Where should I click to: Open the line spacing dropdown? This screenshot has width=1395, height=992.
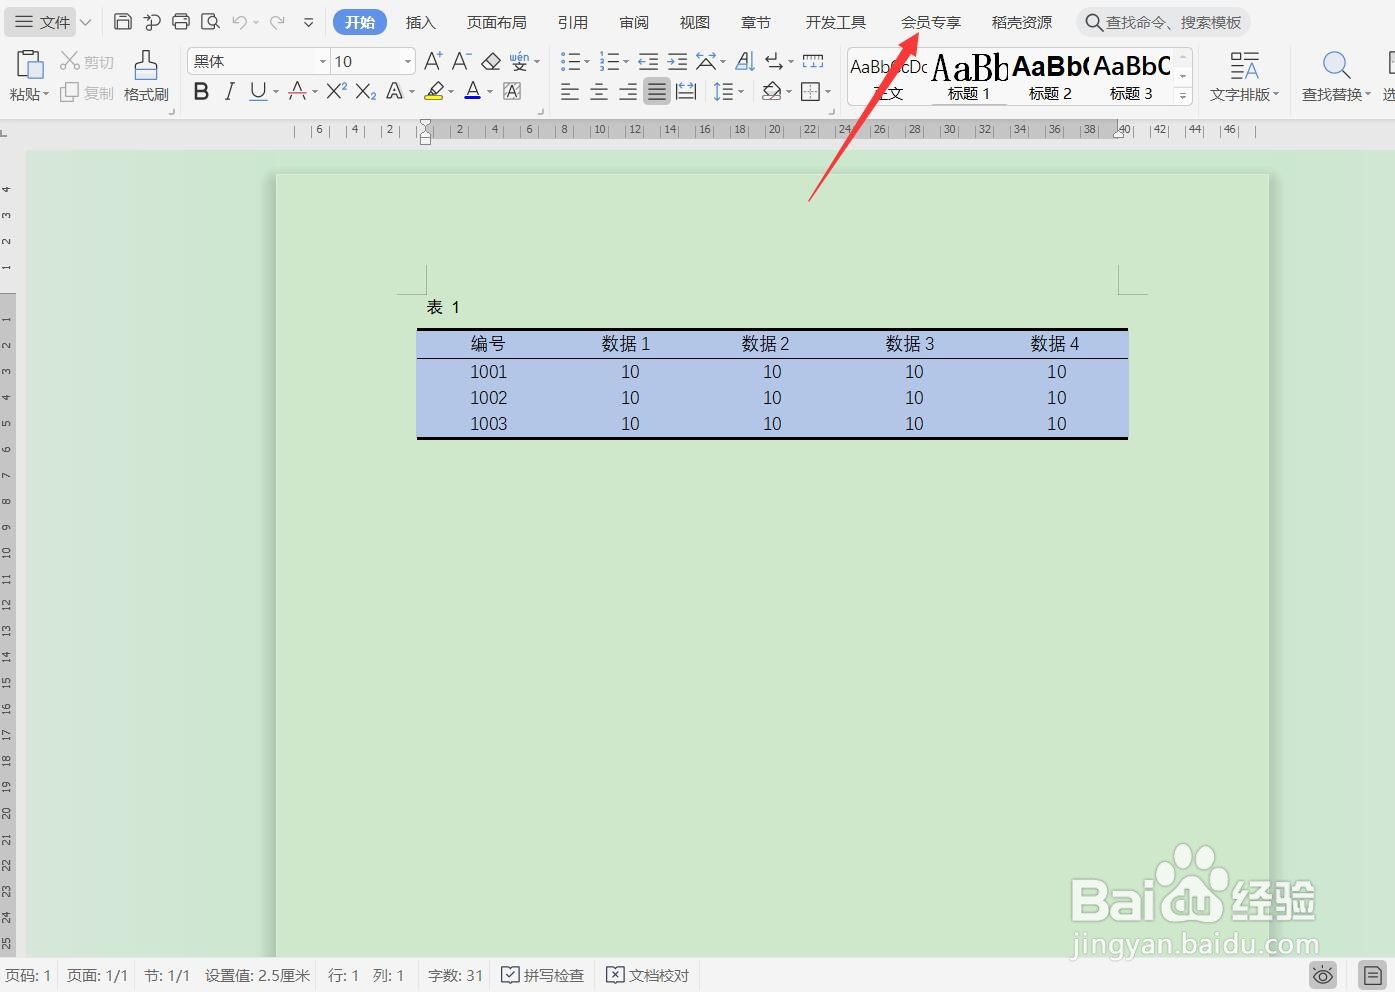click(x=741, y=92)
